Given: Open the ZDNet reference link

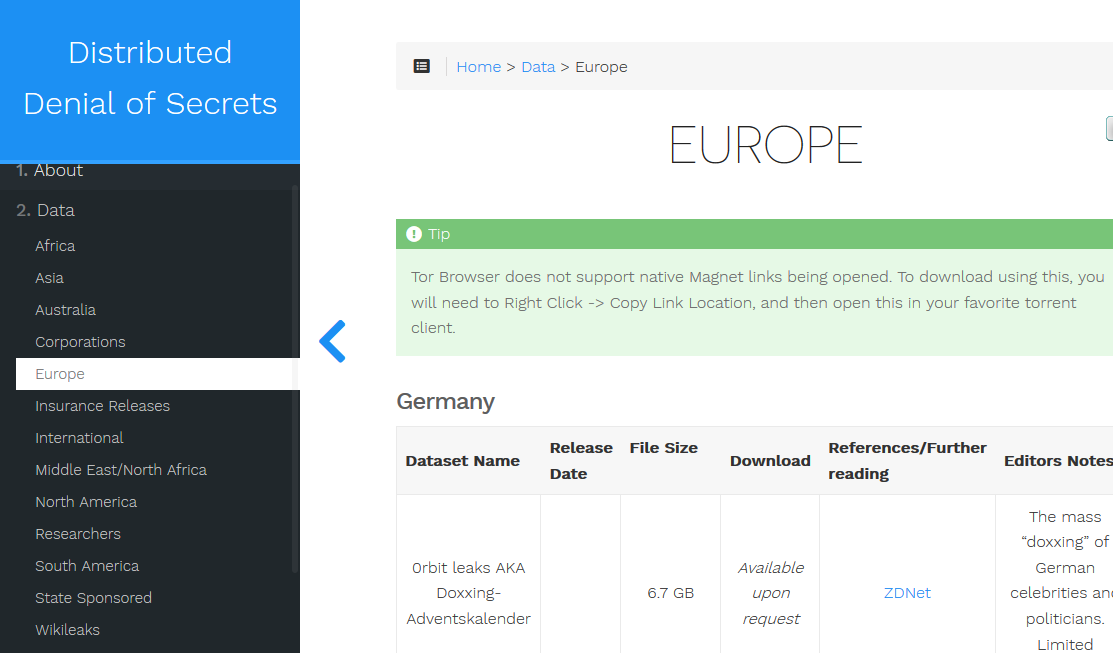Looking at the screenshot, I should (x=907, y=593).
